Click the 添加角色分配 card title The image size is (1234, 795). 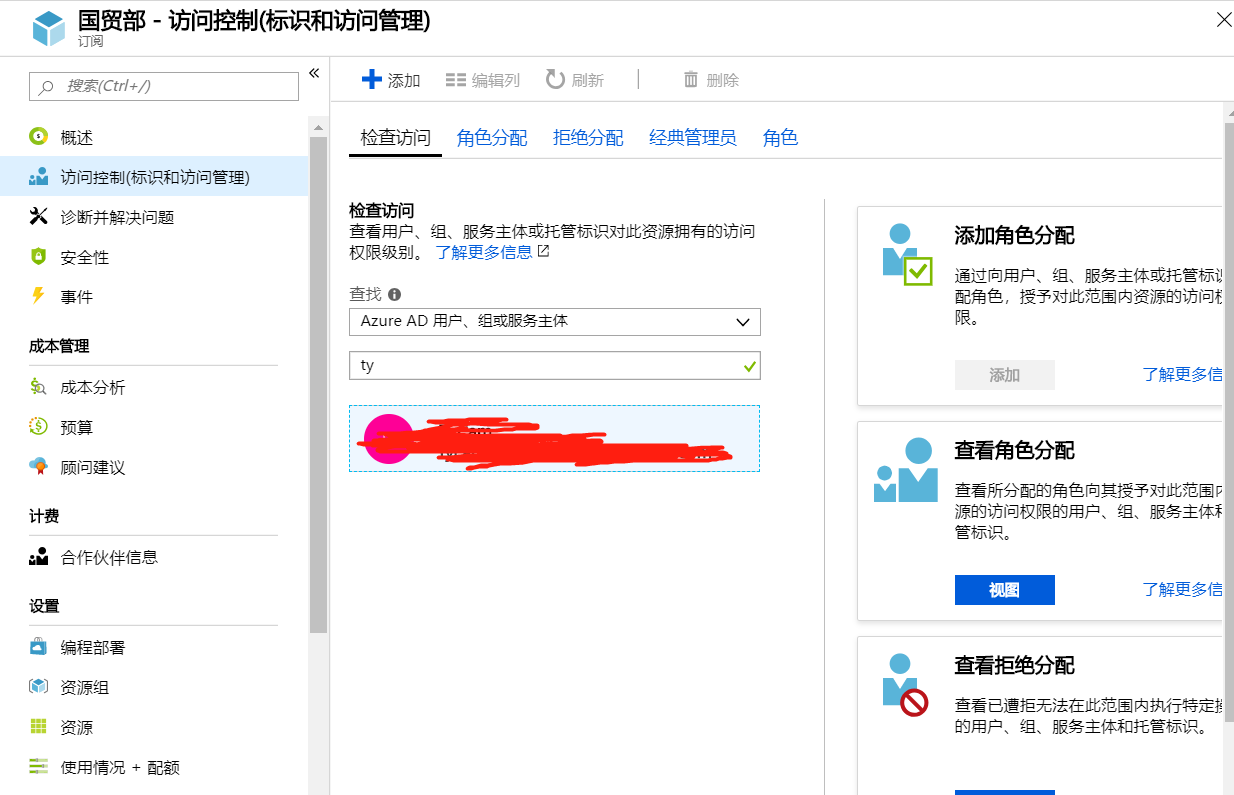pyautogui.click(x=1015, y=236)
